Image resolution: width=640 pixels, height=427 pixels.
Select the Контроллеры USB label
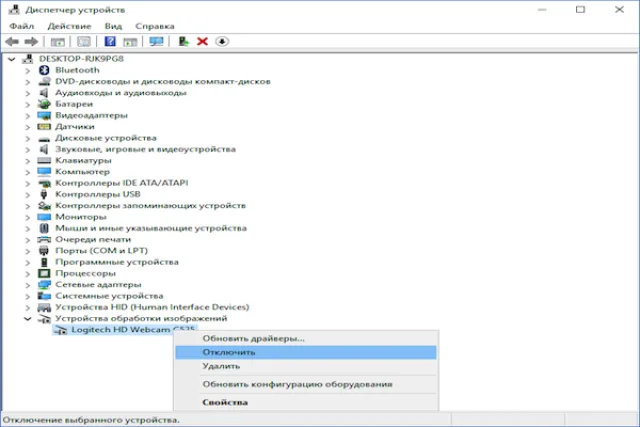[x=98, y=194]
